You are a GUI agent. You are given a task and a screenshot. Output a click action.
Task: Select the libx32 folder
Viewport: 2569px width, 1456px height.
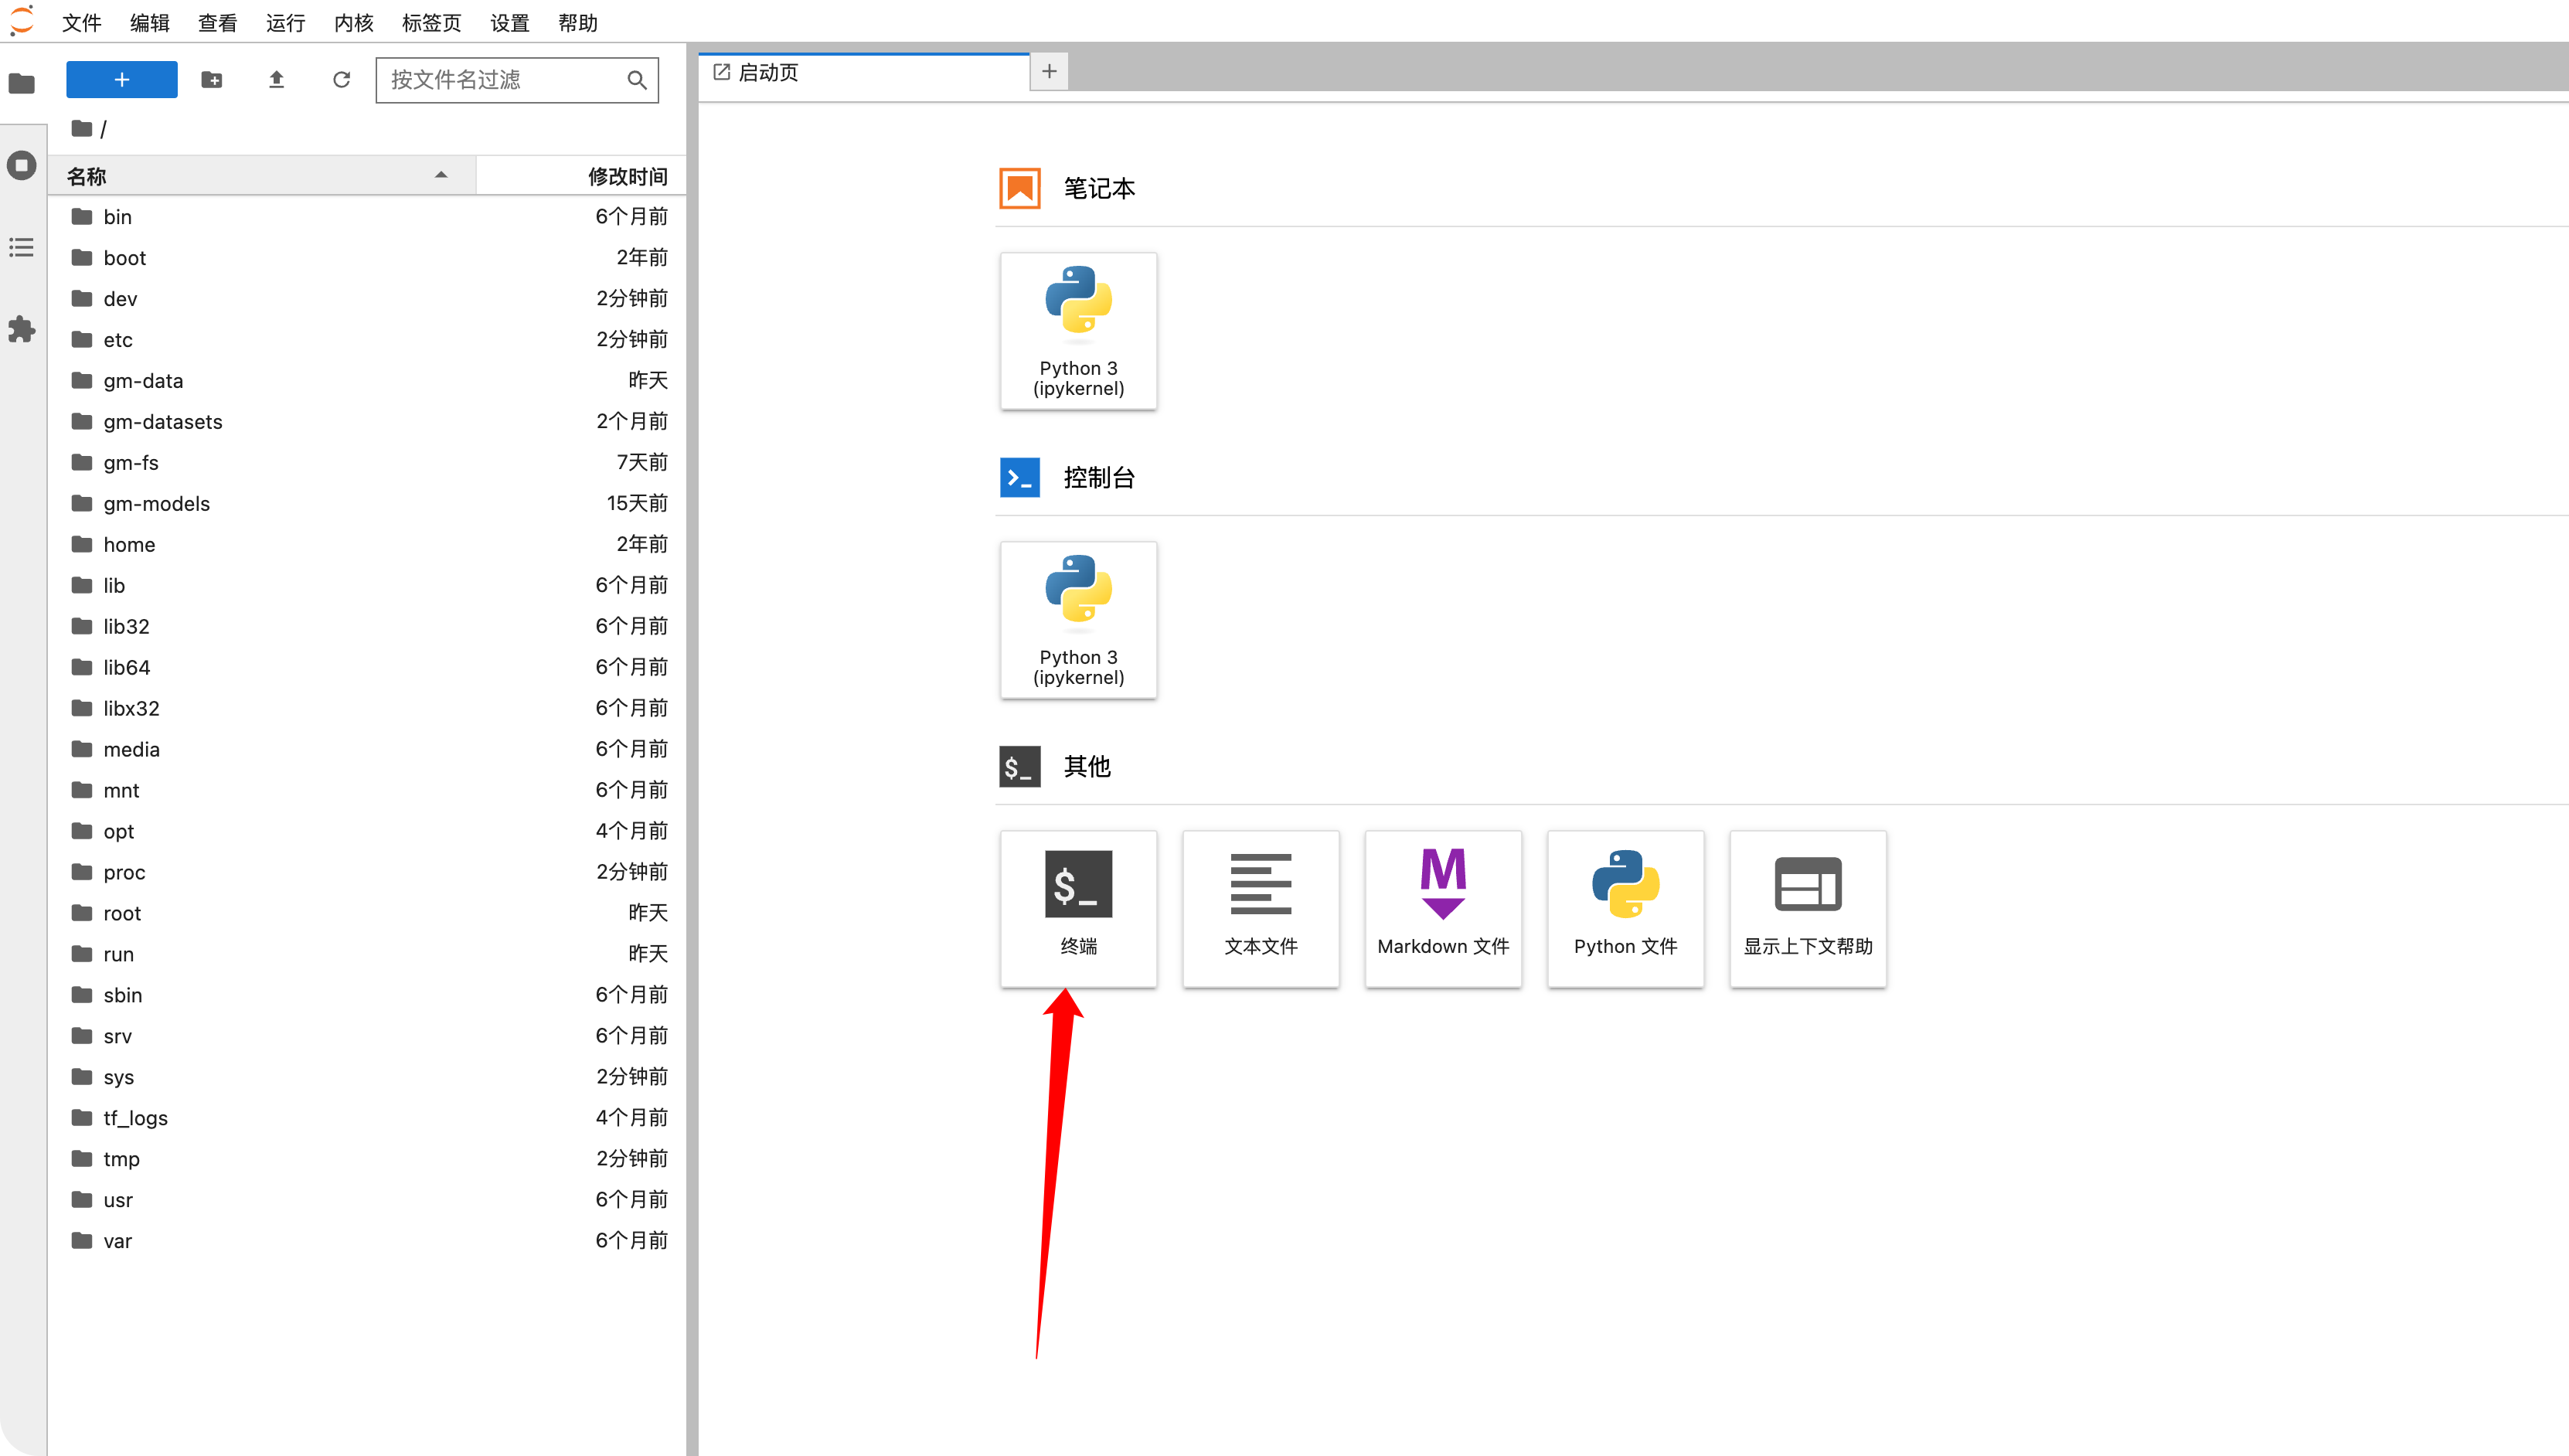(368, 709)
